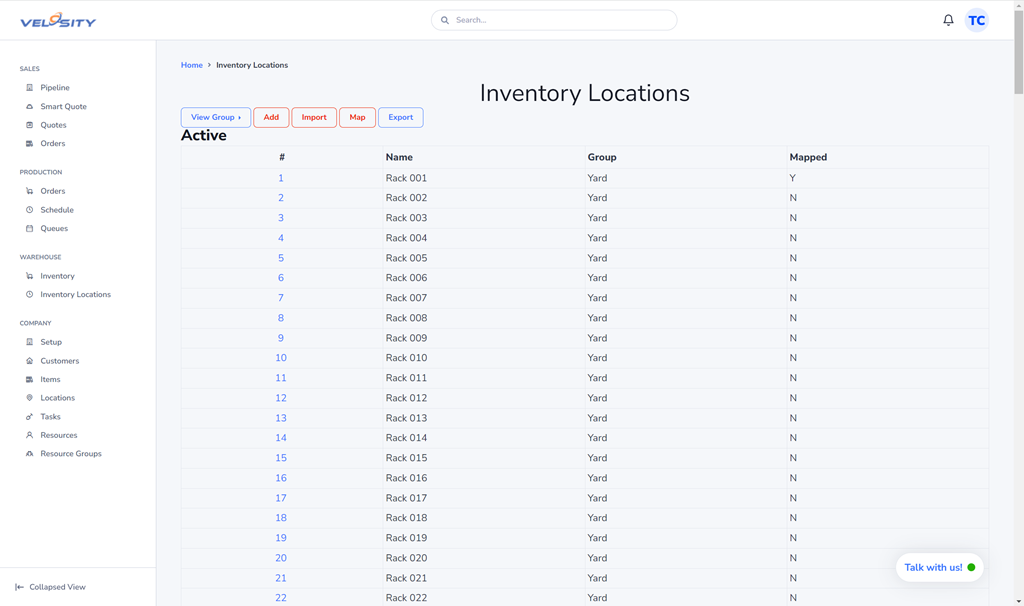Click the Home breadcrumb link
This screenshot has height=606, width=1024.
191,65
